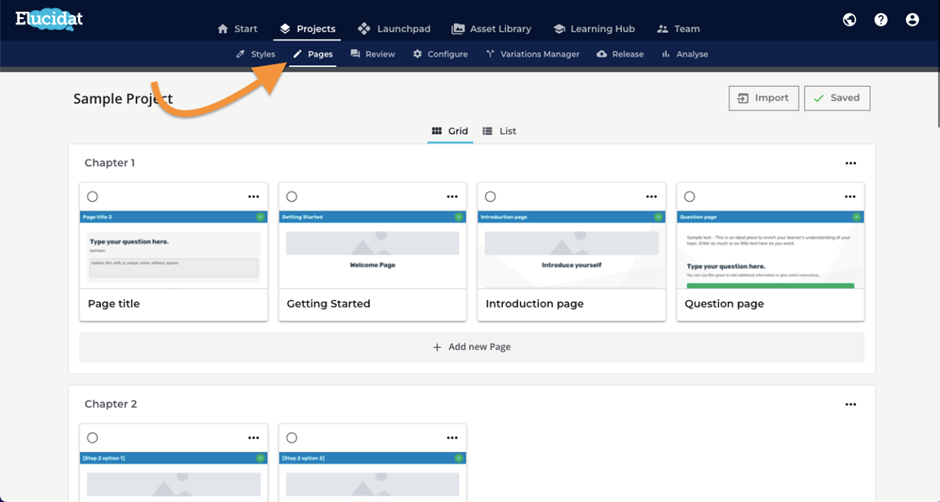Select the Getting Started page radio
Image resolution: width=940 pixels, height=502 pixels.
coord(291,197)
